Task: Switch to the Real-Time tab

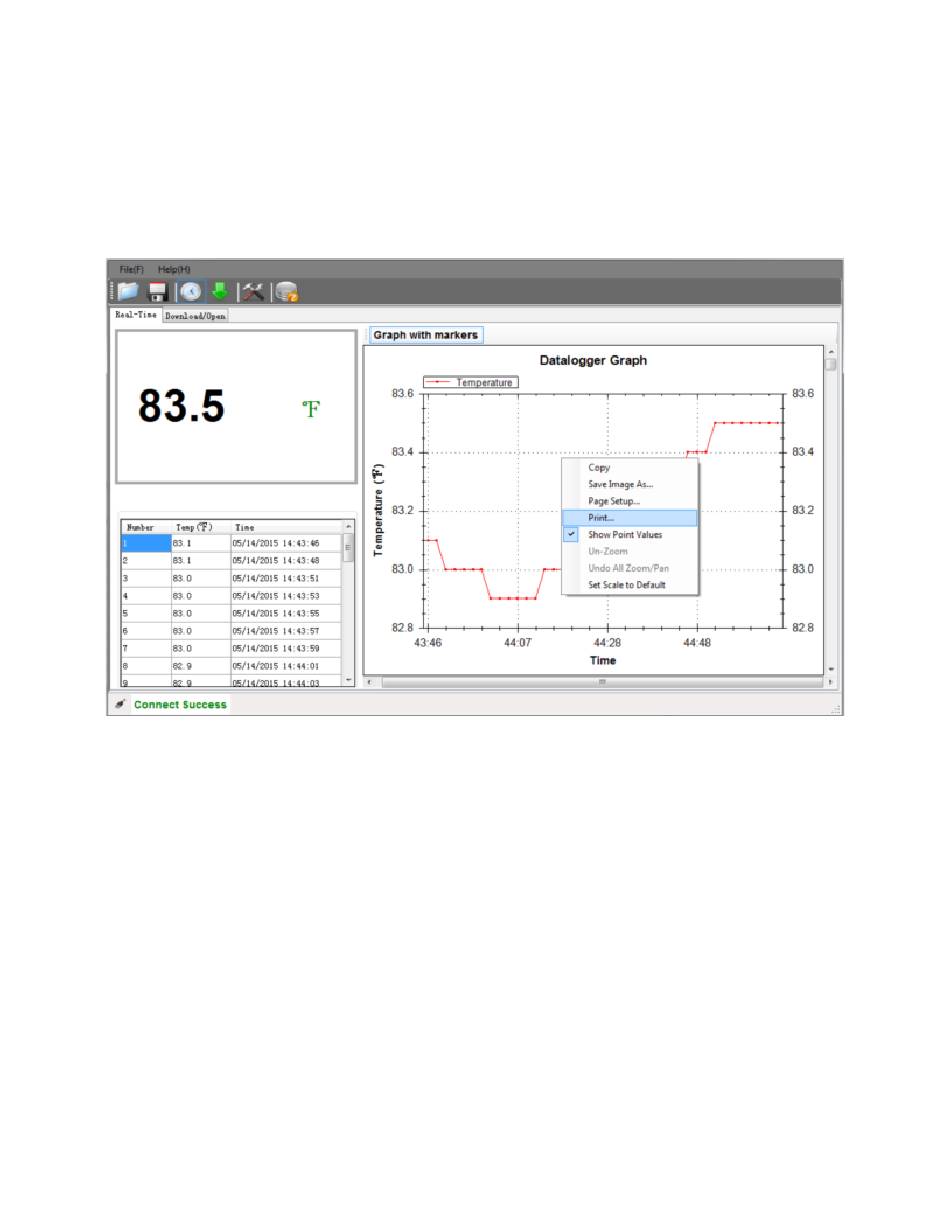Action: [135, 314]
